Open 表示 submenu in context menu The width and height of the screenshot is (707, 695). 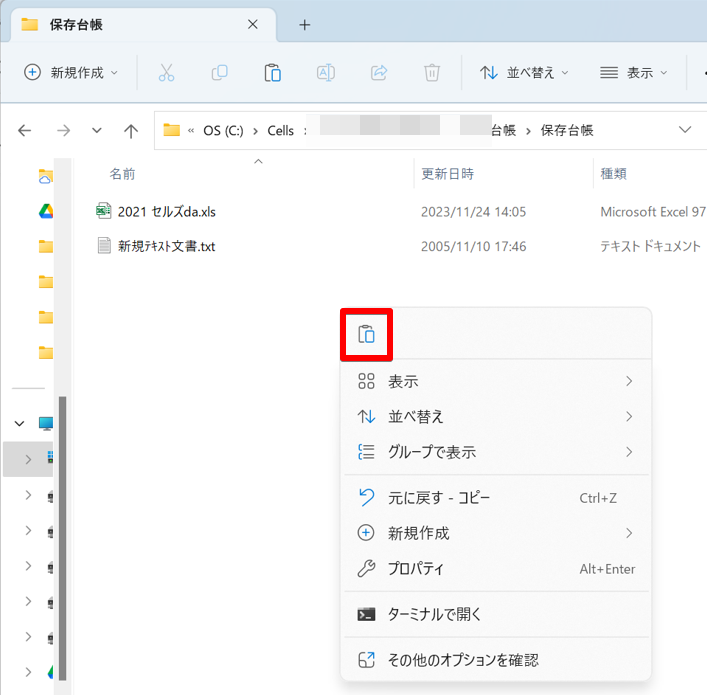click(x=496, y=381)
